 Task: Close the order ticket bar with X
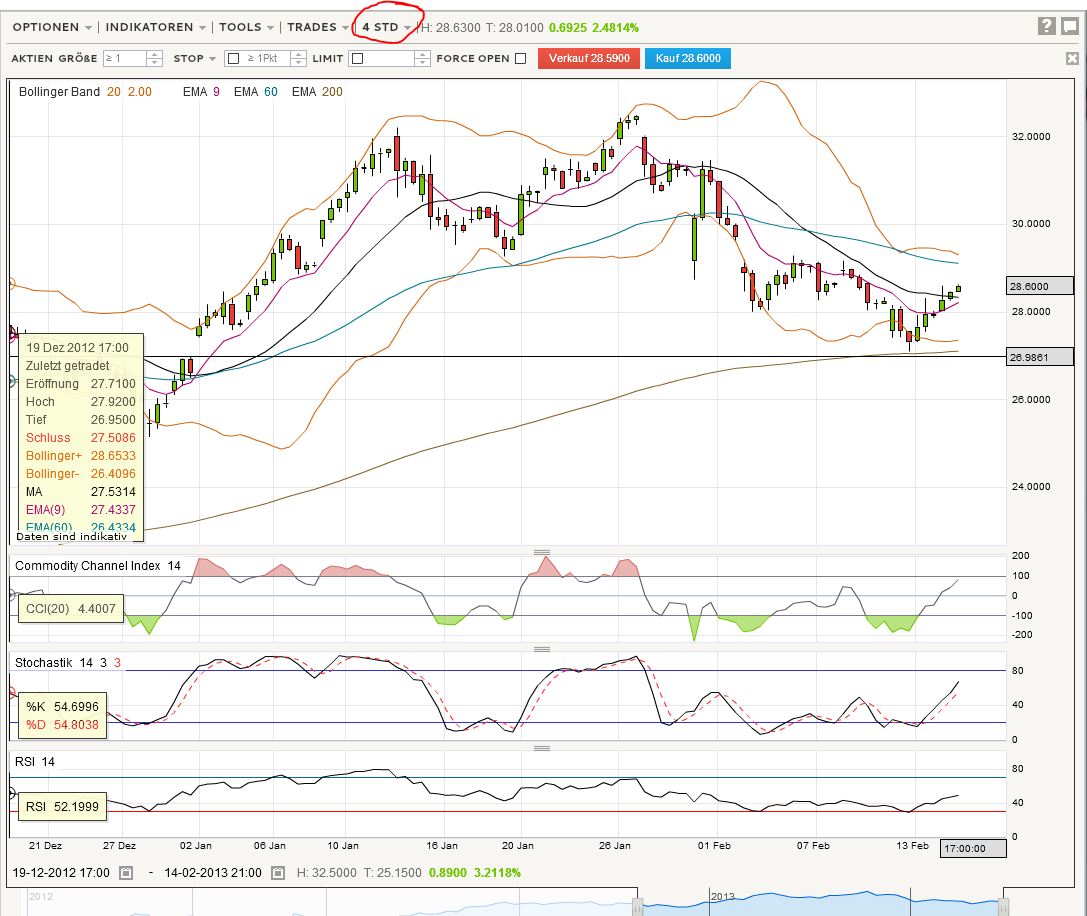point(1072,58)
